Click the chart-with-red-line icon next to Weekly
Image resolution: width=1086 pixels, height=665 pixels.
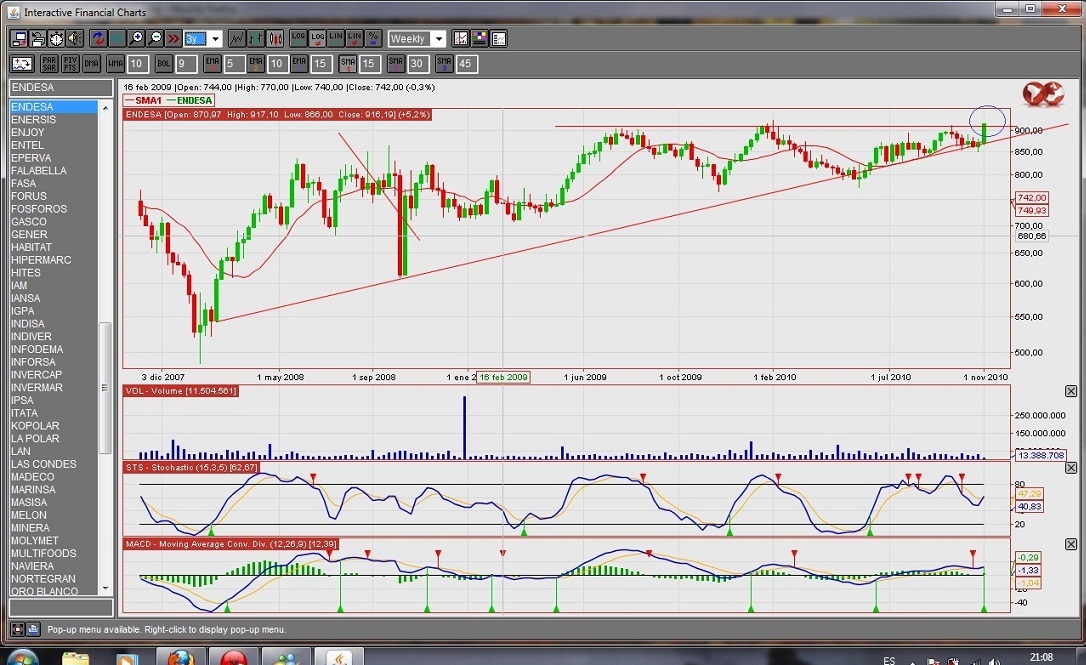click(x=461, y=39)
